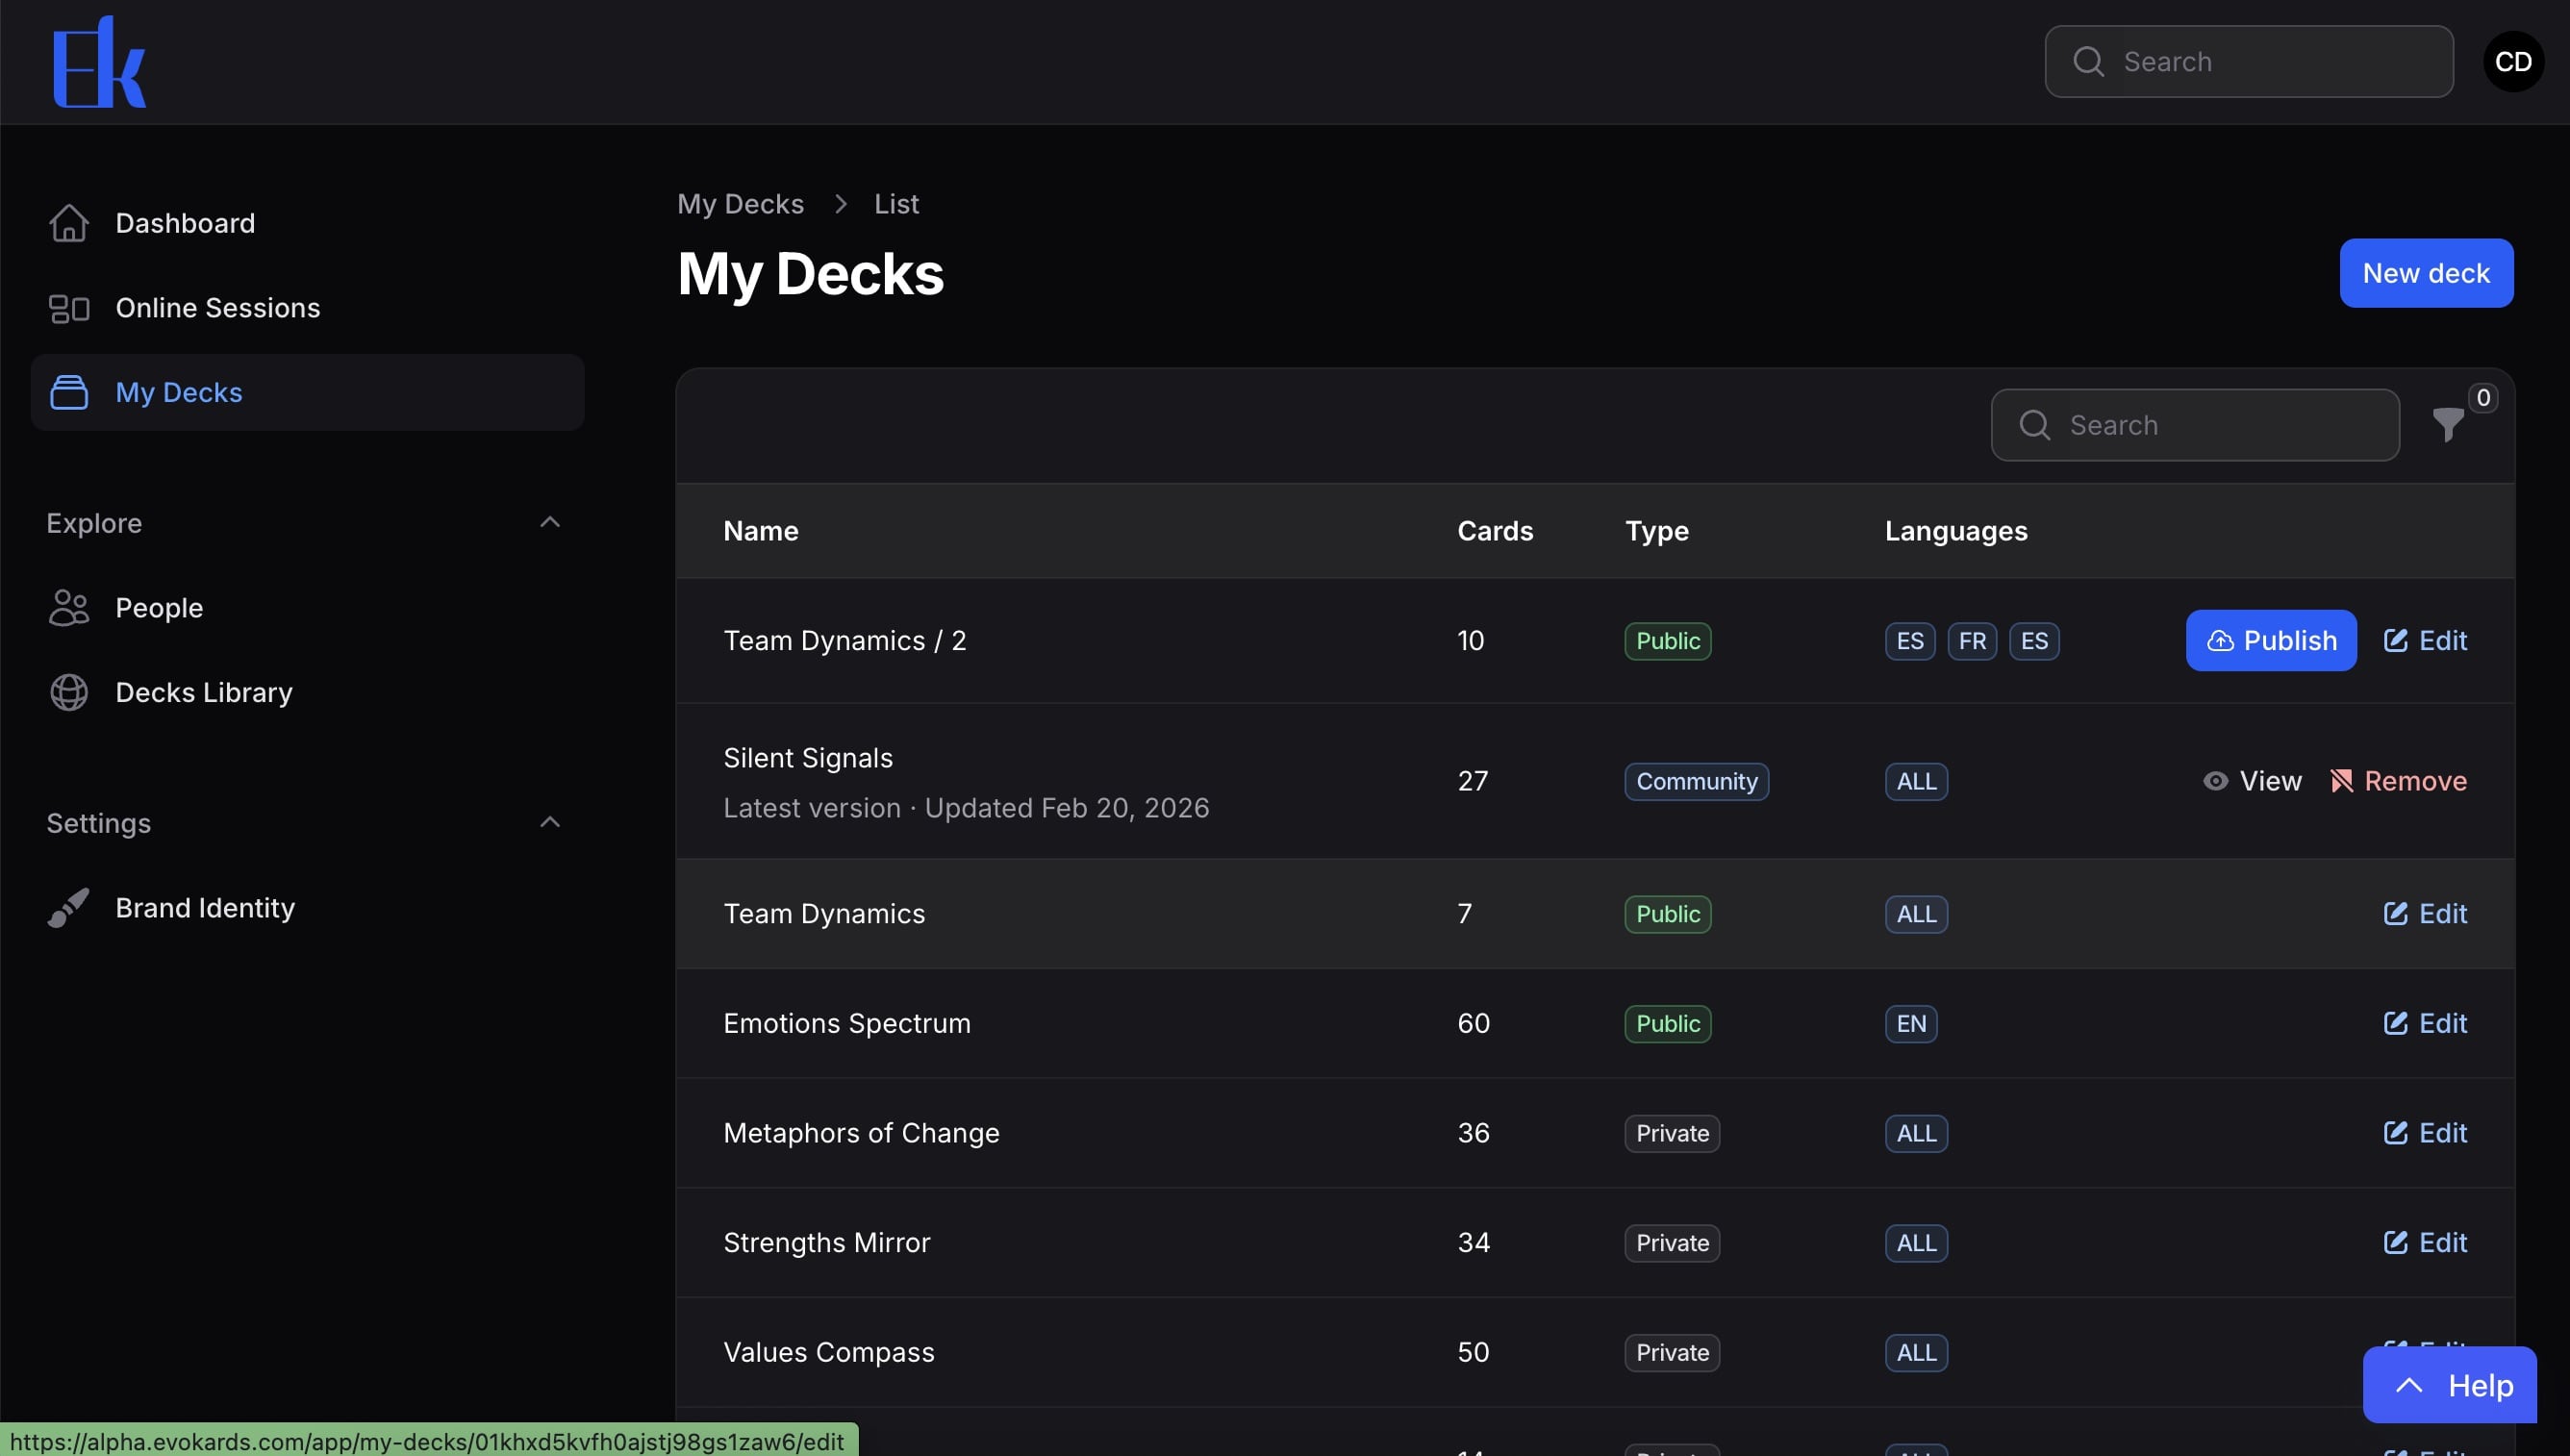Click the My Decks sidebar icon

tap(69, 392)
